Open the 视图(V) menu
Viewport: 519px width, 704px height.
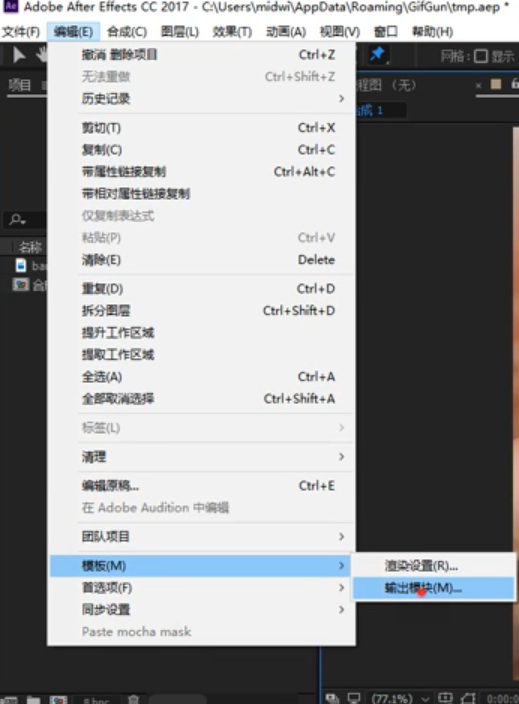tap(339, 31)
